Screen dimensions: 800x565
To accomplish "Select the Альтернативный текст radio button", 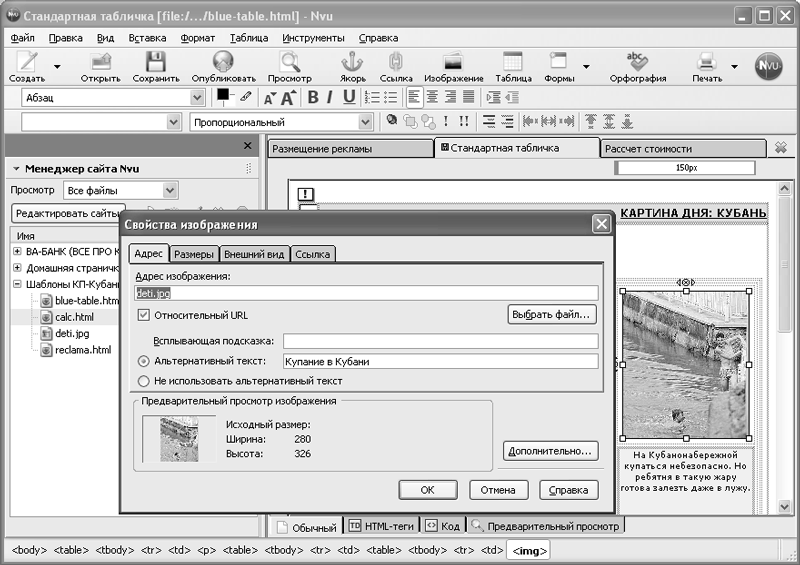I will [143, 361].
